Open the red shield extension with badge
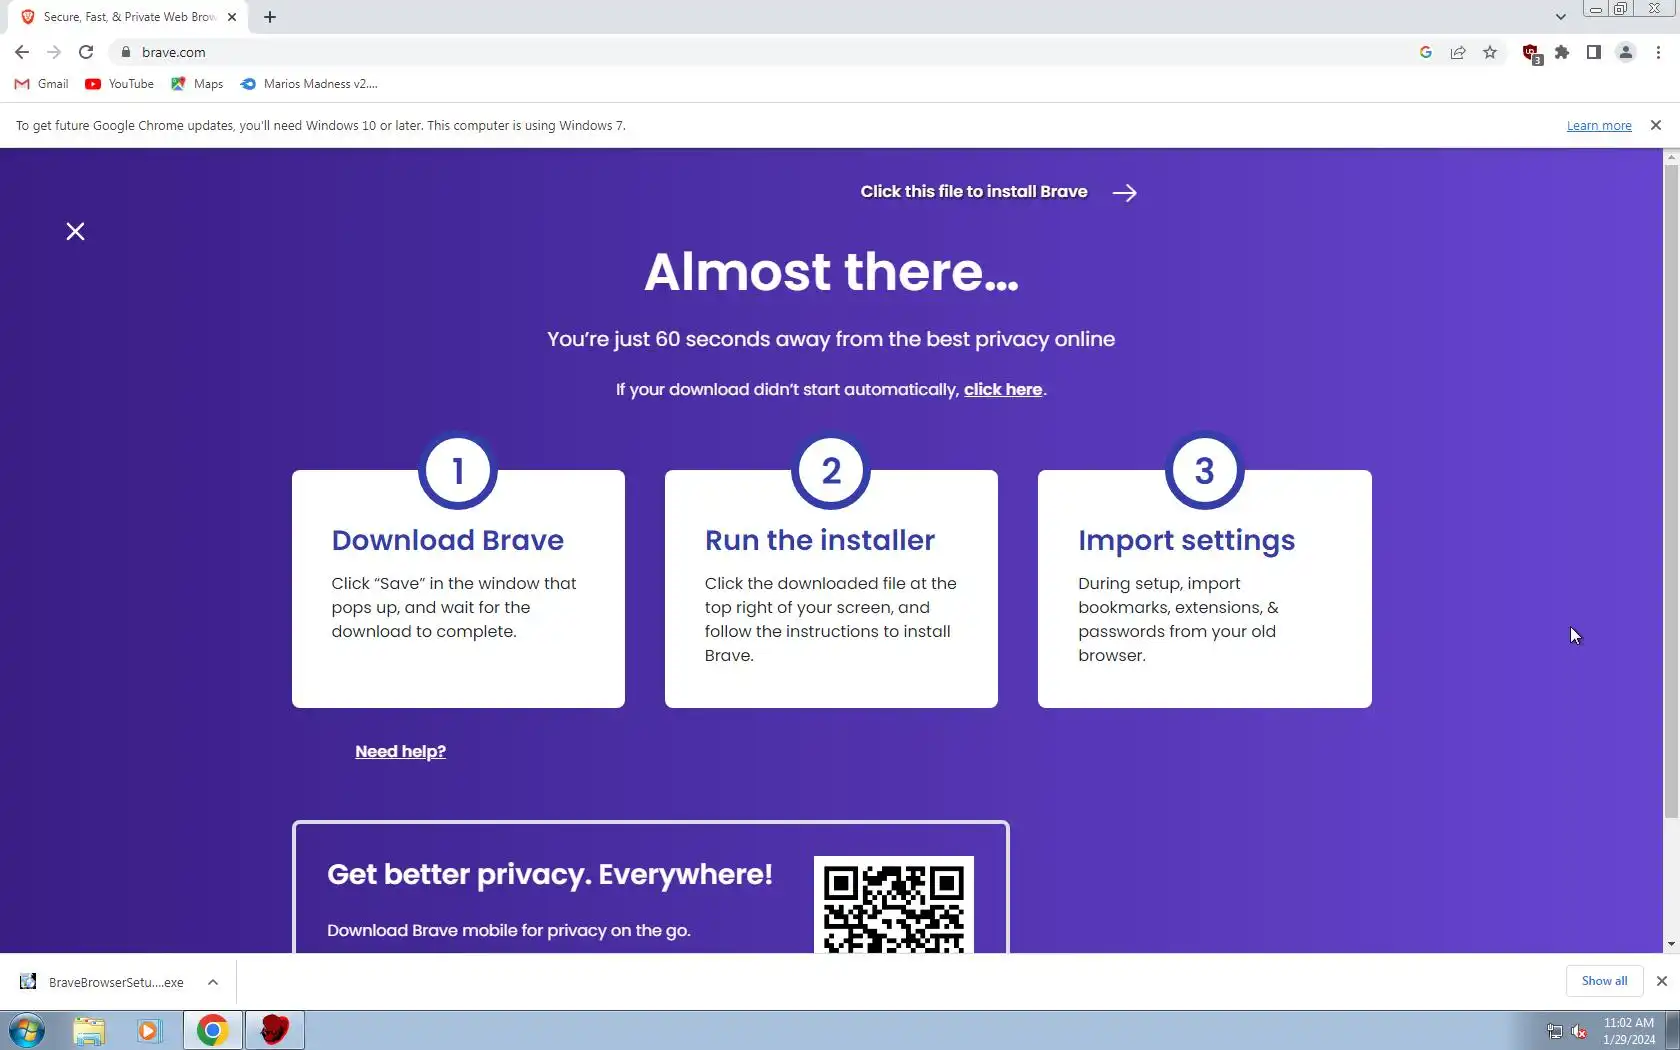 click(1531, 53)
